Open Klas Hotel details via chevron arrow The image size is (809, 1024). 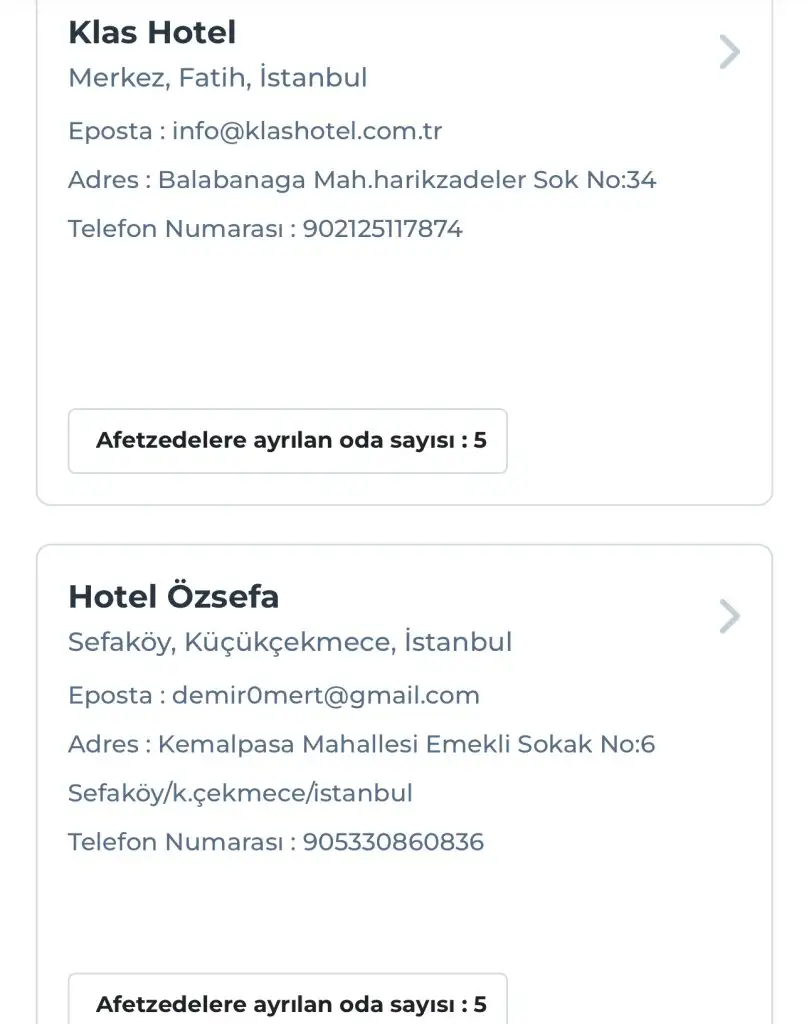click(x=730, y=52)
